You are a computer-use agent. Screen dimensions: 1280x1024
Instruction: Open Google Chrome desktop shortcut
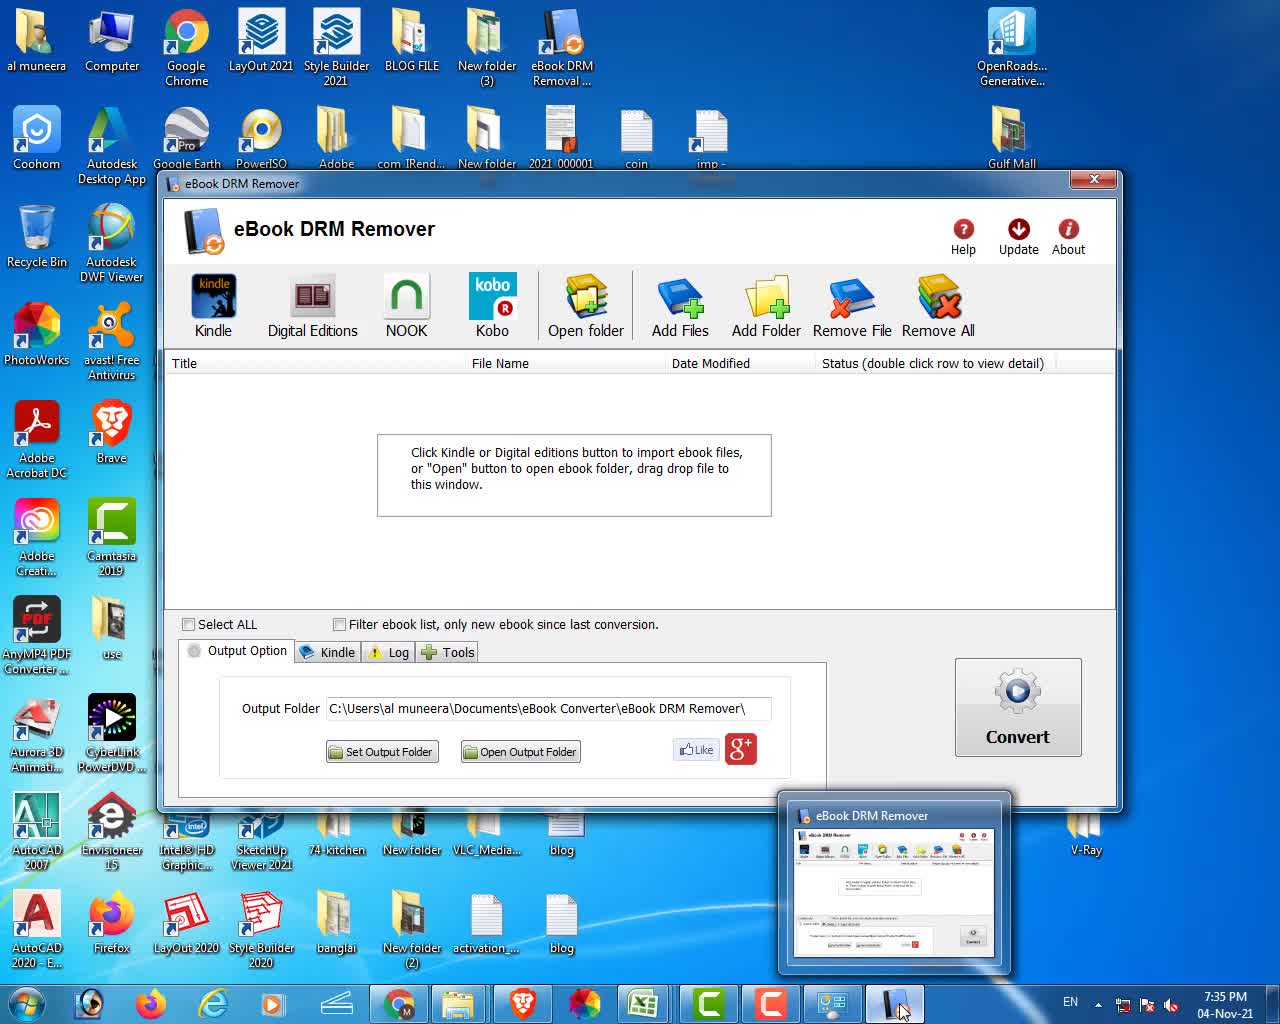point(187,48)
